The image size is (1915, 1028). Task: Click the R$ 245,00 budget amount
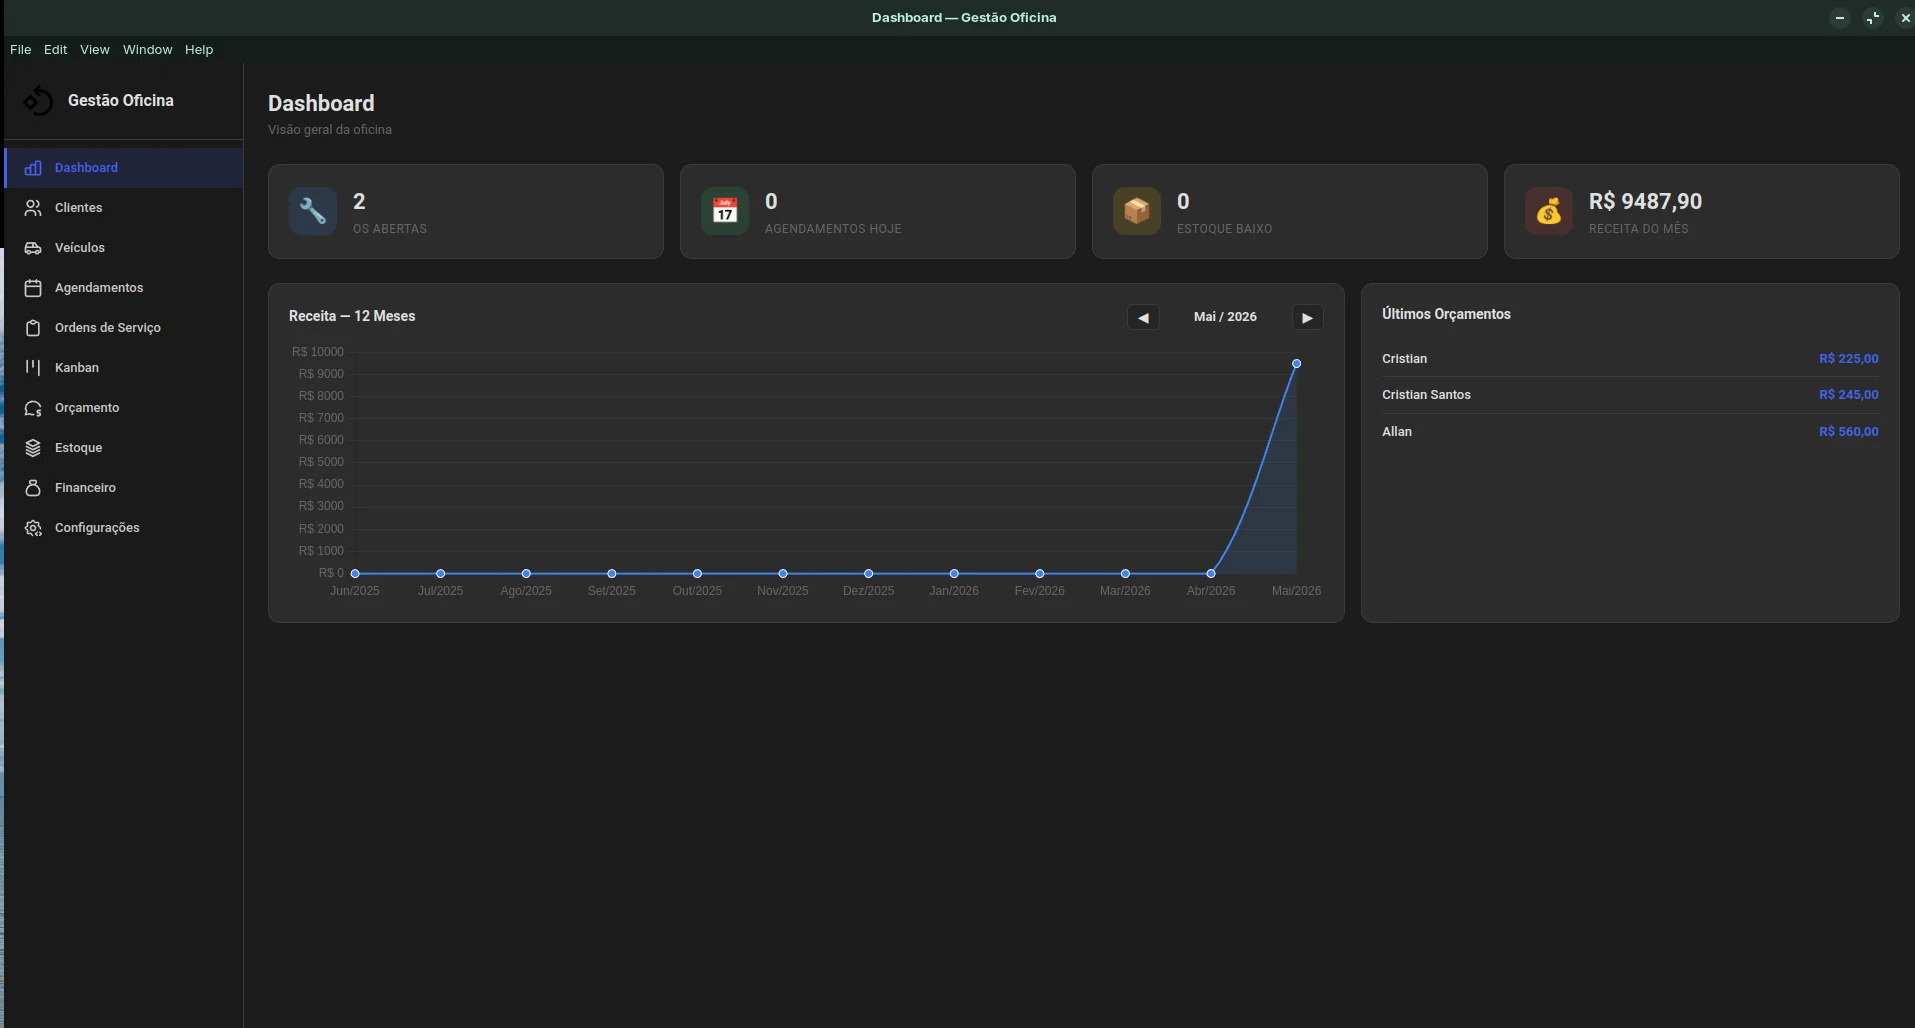pos(1848,395)
